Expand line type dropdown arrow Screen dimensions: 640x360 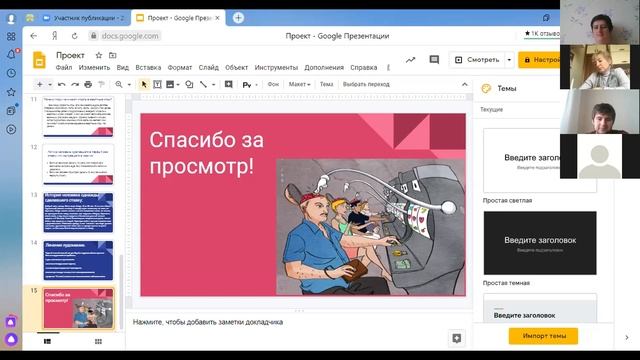coord(213,84)
